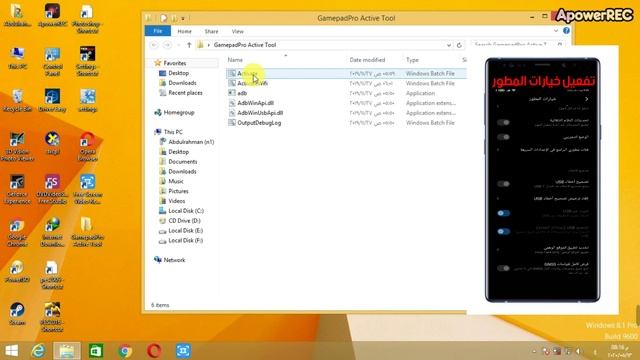Expand address bar previous locations dropdown

tap(449, 45)
